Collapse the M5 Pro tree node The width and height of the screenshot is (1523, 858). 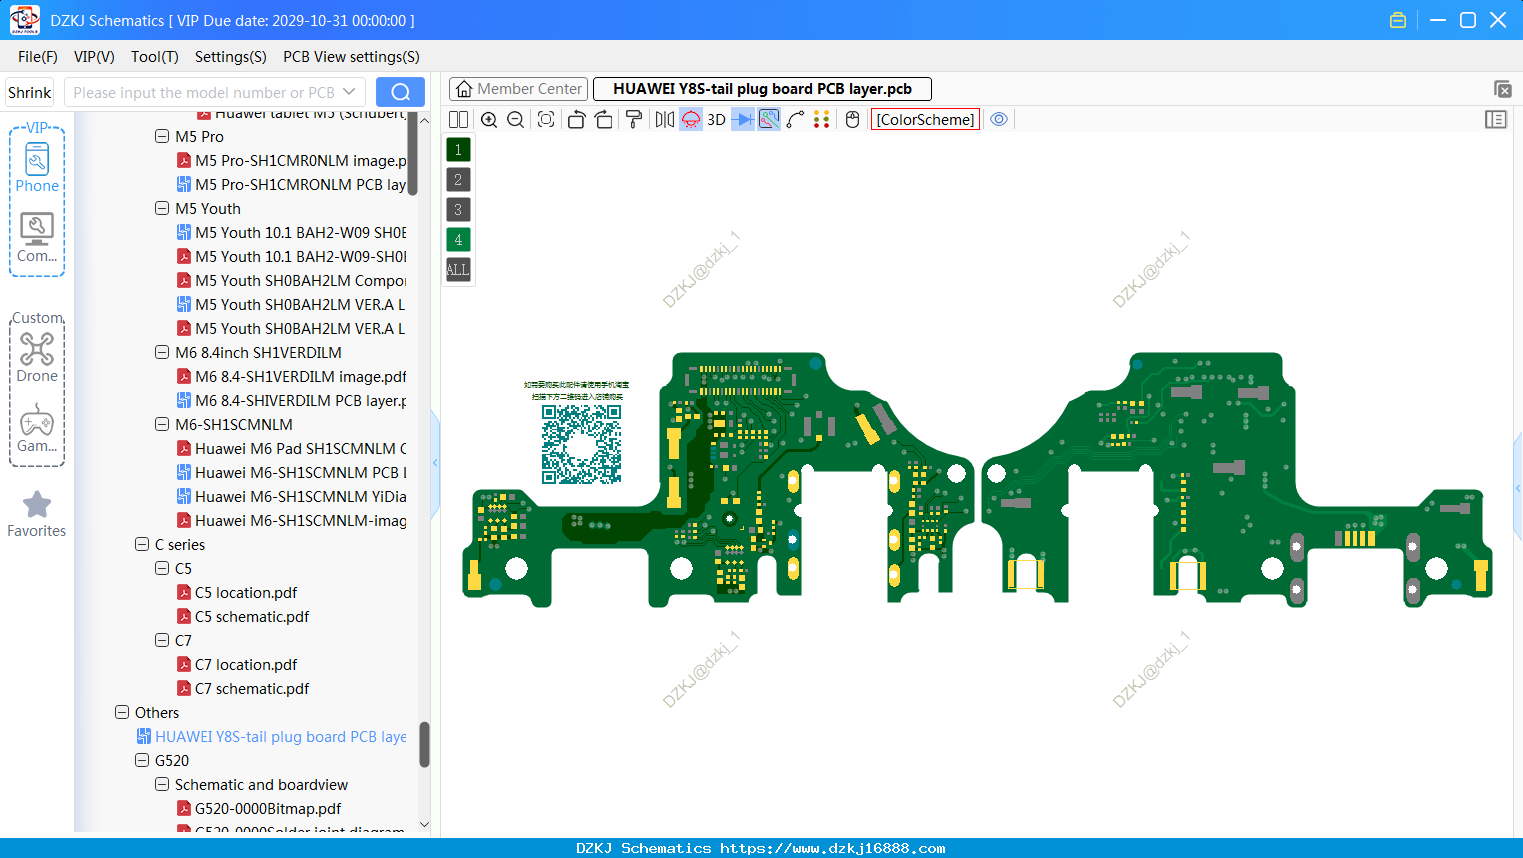pos(162,136)
